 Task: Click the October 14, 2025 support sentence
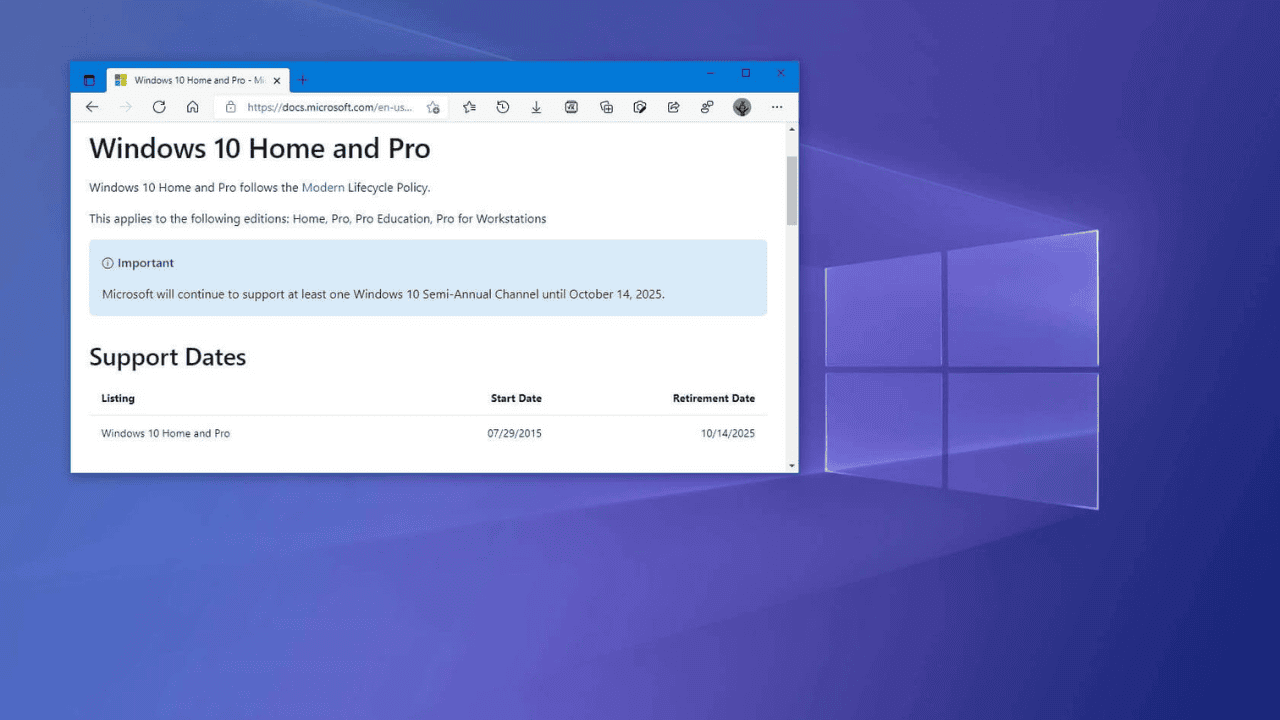384,294
